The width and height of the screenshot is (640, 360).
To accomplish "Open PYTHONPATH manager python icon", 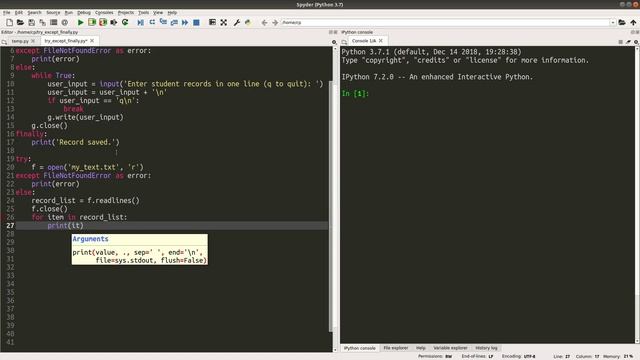I will click(x=248, y=22).
